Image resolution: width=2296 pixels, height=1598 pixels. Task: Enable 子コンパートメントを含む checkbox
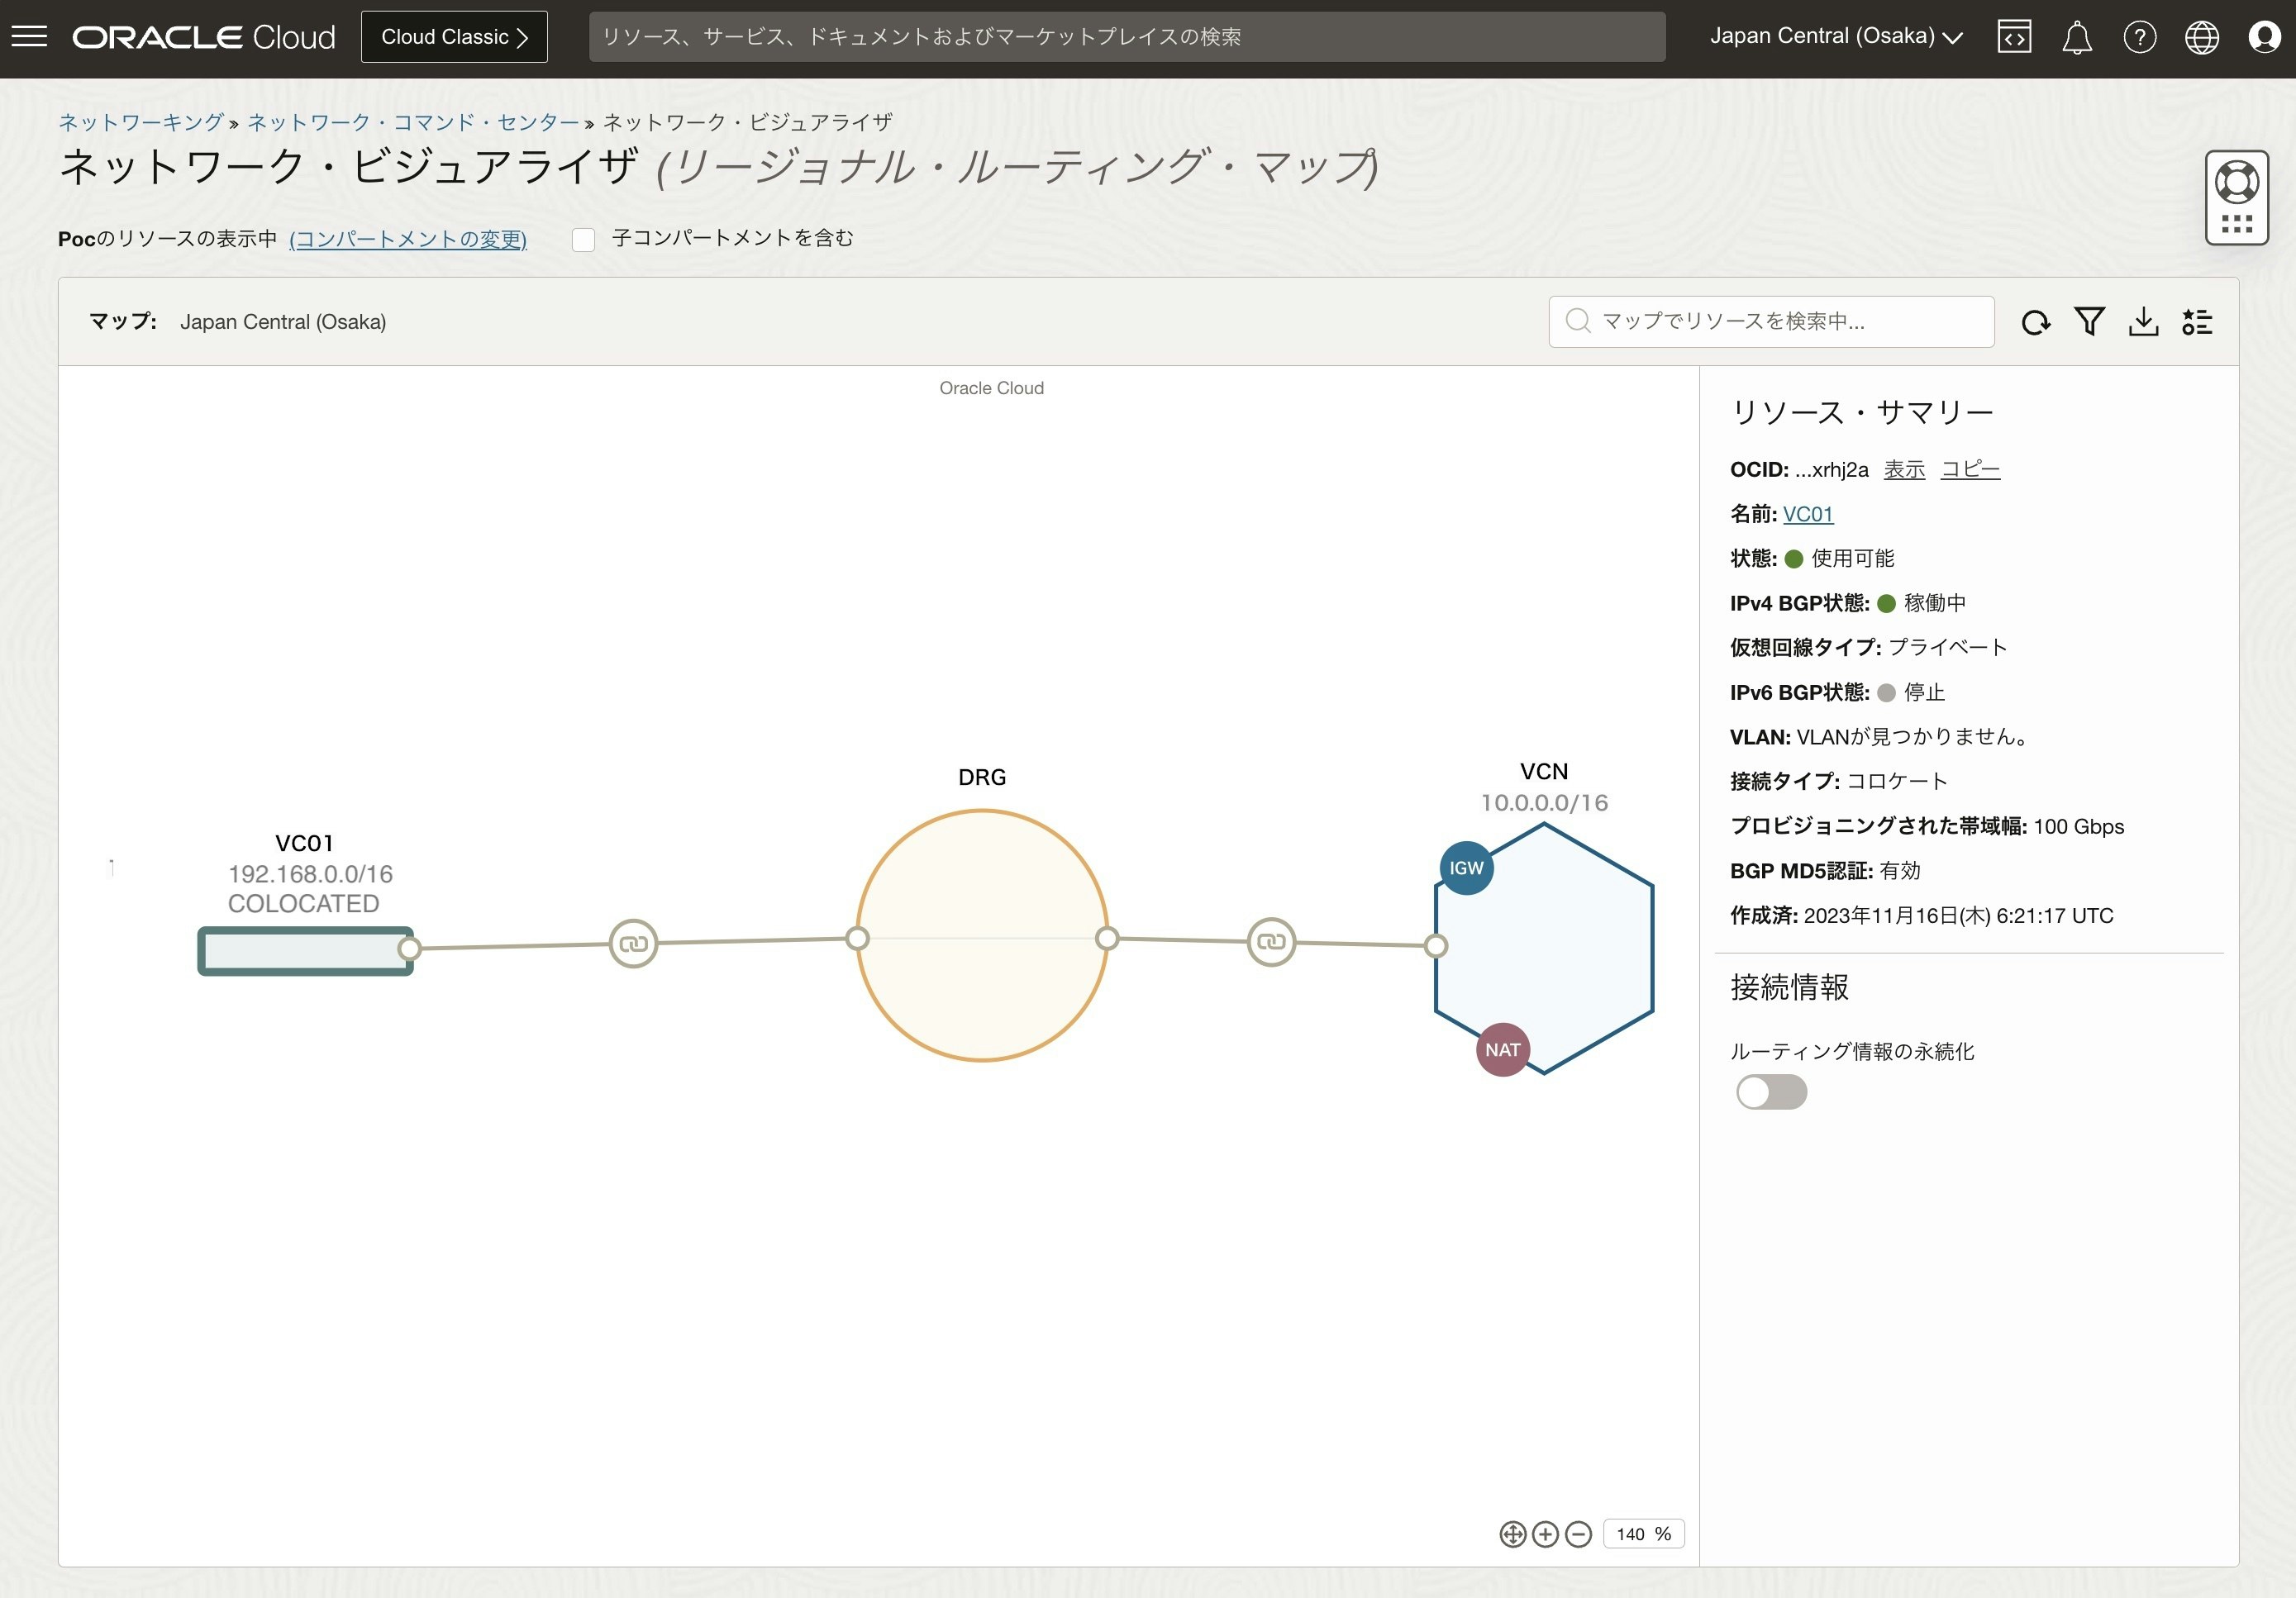click(583, 239)
